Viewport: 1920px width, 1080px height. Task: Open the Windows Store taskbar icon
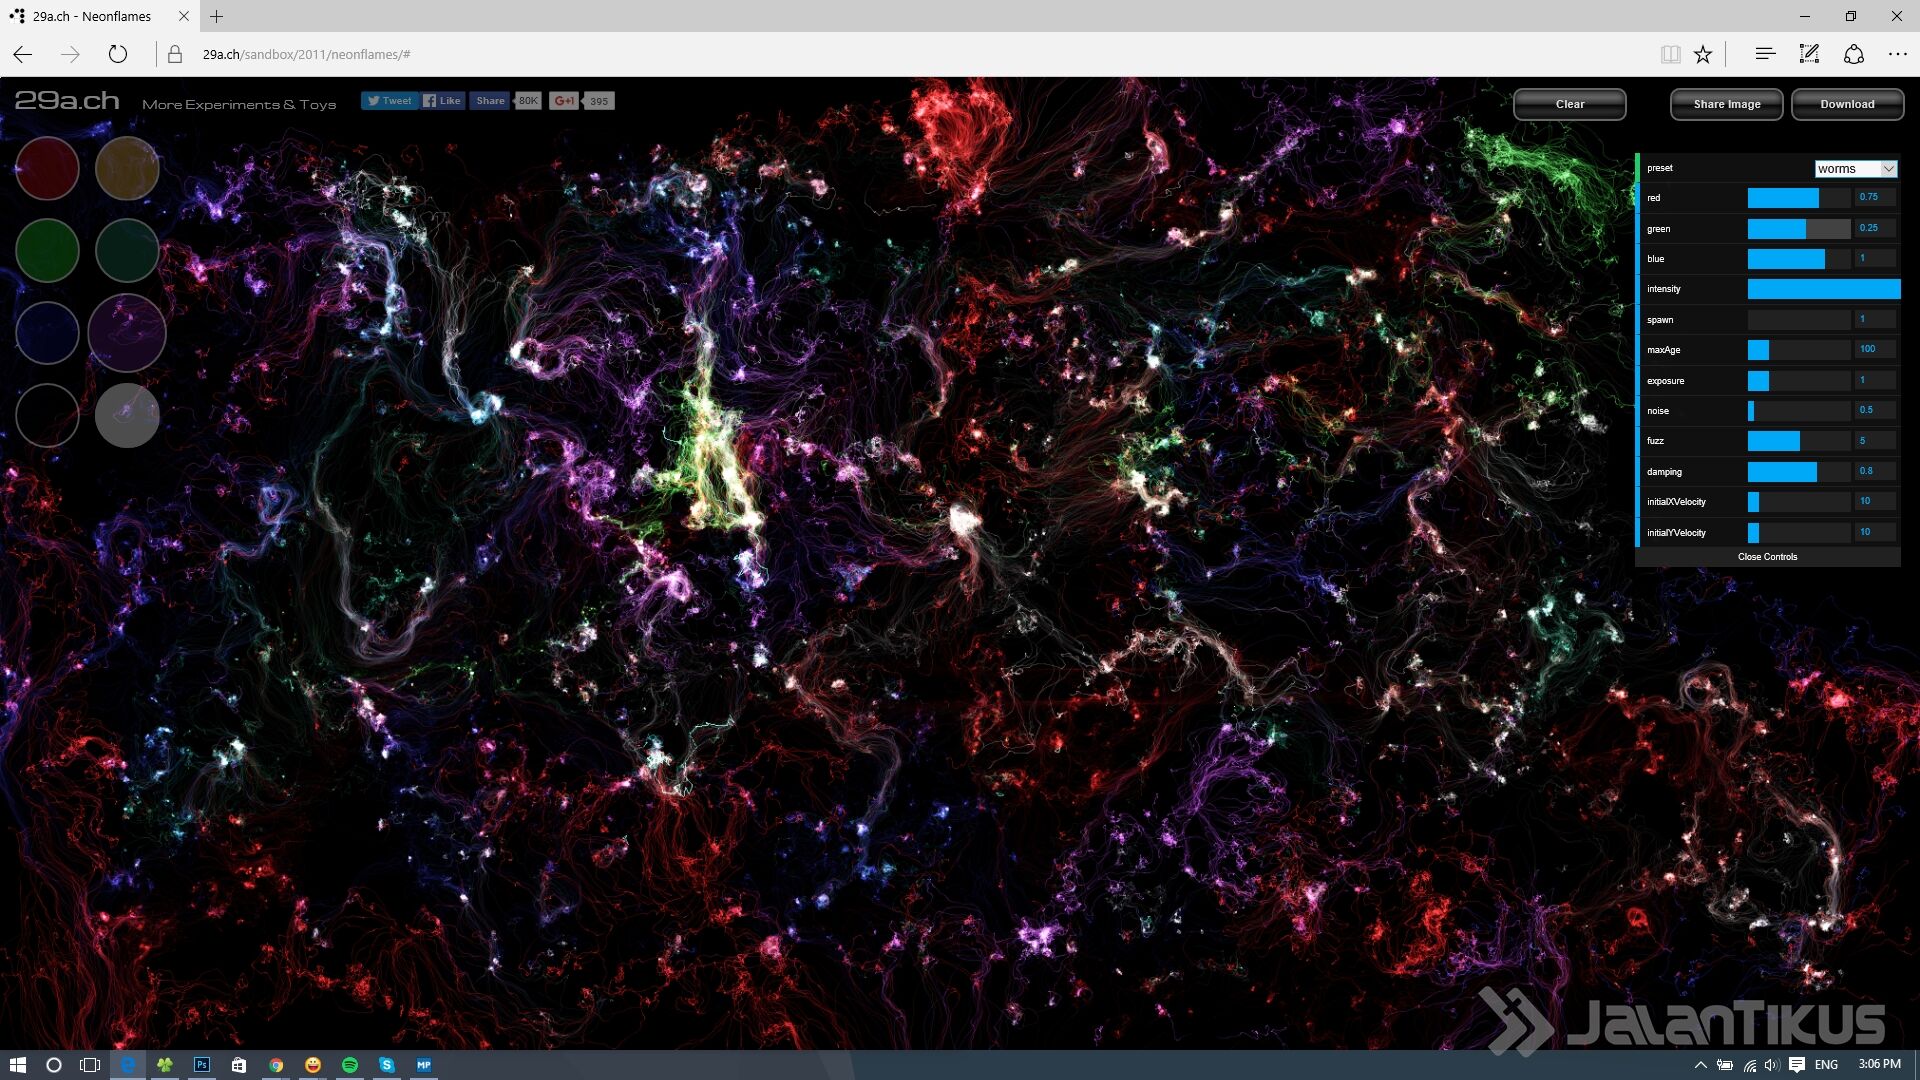point(239,1065)
